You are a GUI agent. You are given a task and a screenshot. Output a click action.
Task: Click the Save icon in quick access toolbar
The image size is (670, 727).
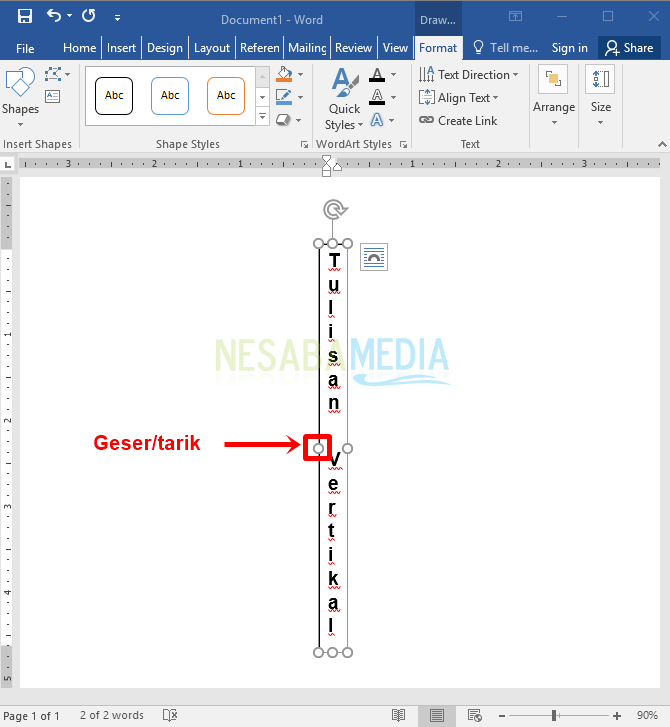(25, 16)
